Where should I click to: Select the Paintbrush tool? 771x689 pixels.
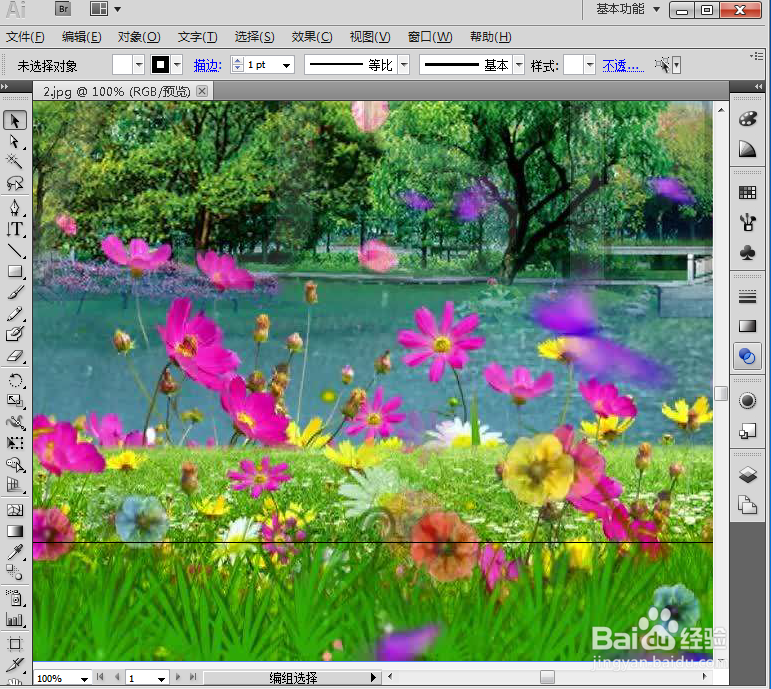pyautogui.click(x=15, y=293)
